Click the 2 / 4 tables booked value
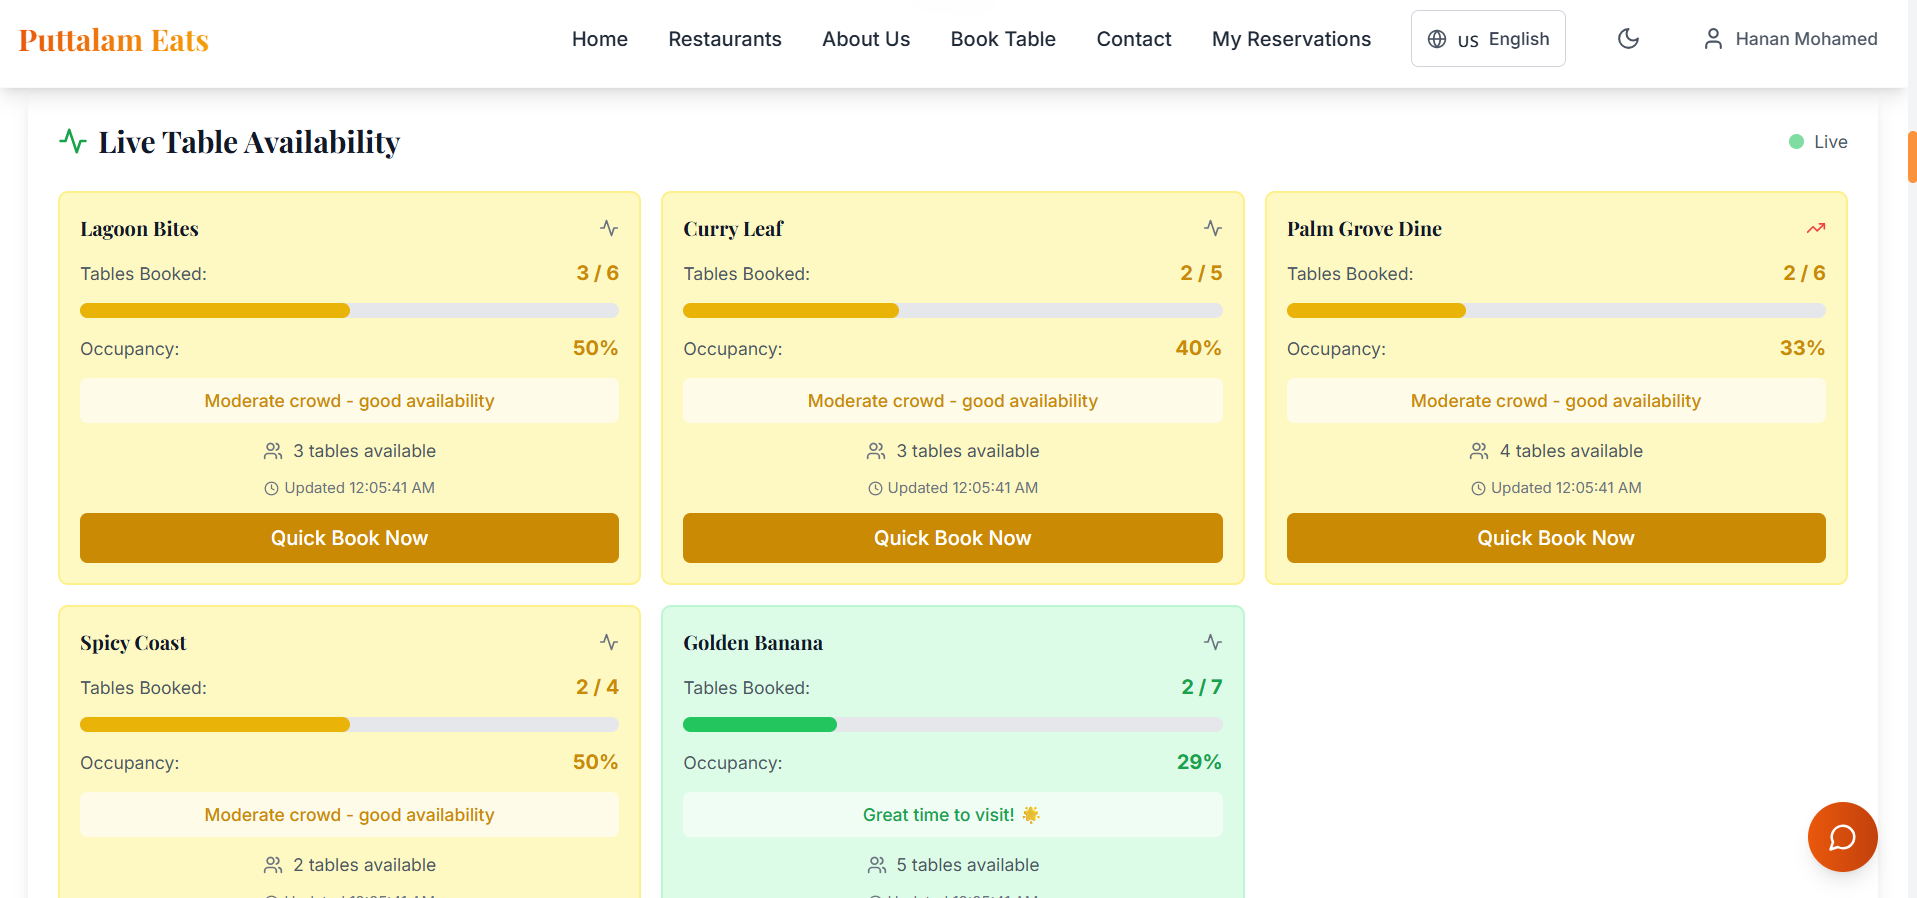This screenshot has height=898, width=1917. (x=597, y=687)
